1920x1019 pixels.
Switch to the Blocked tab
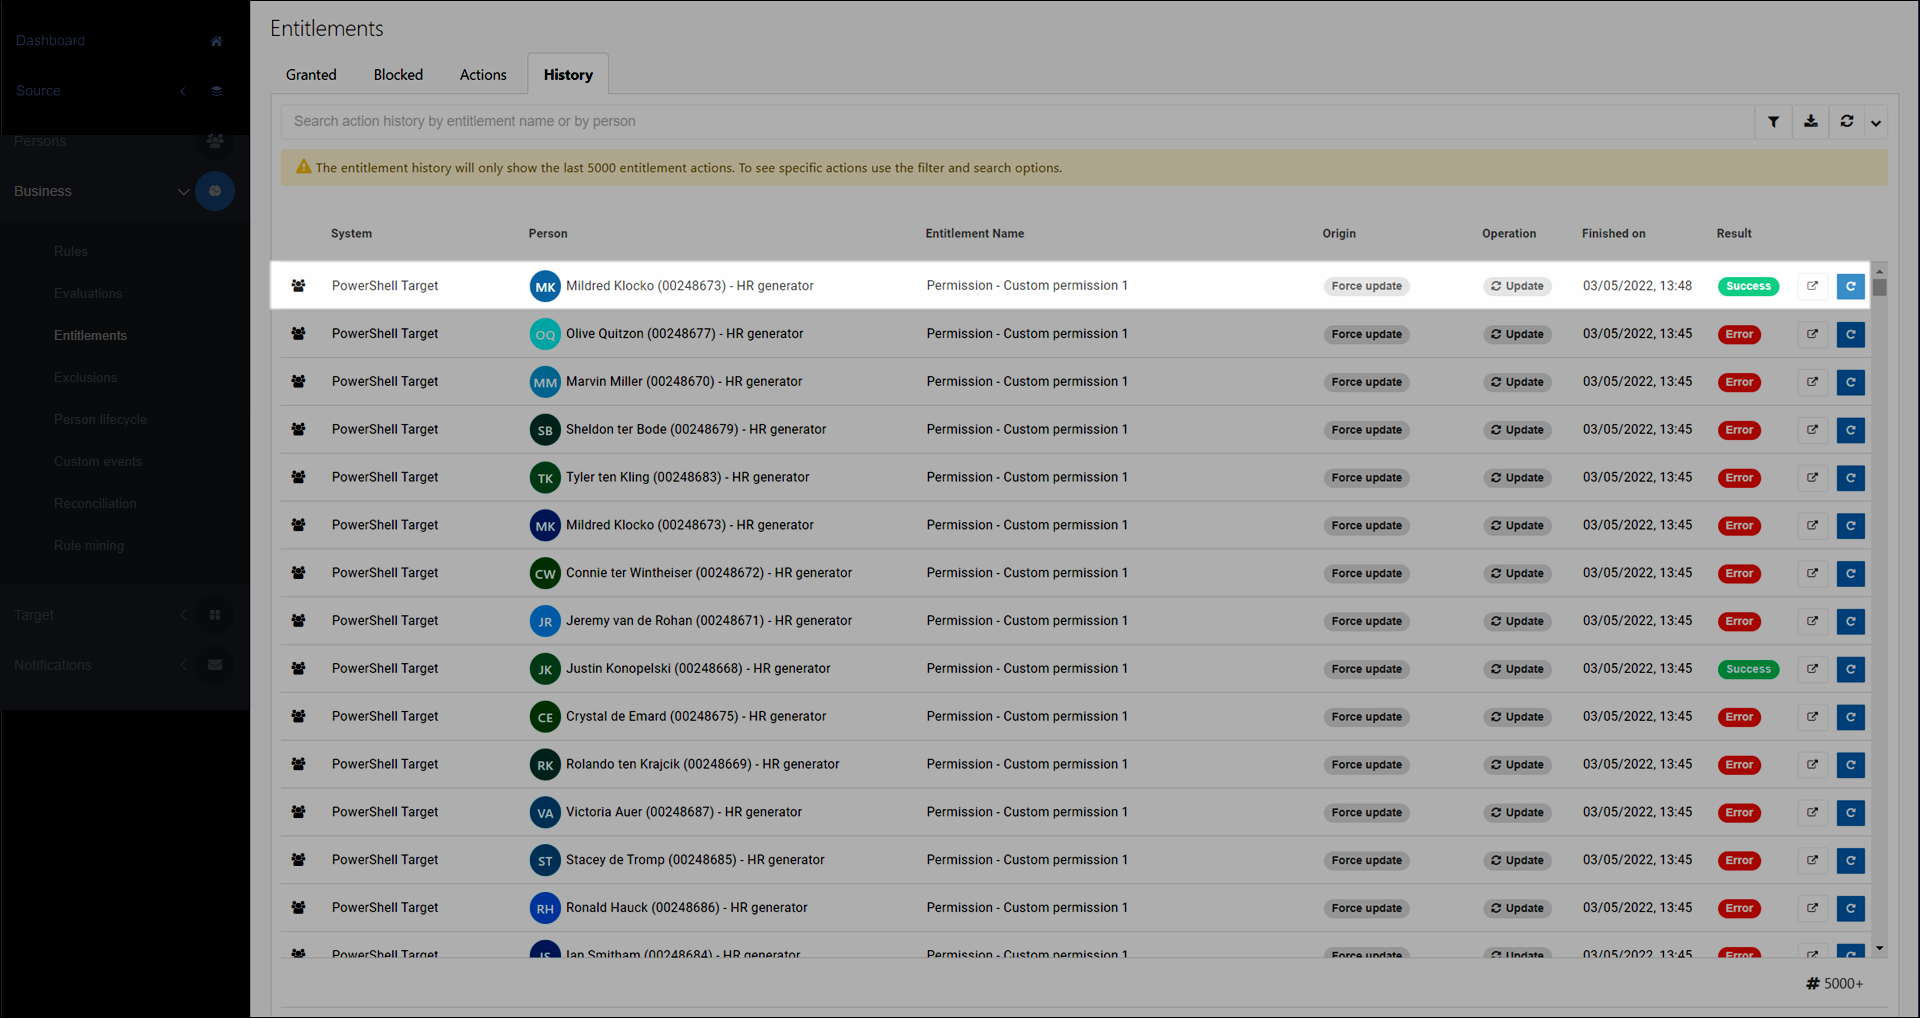(x=398, y=75)
